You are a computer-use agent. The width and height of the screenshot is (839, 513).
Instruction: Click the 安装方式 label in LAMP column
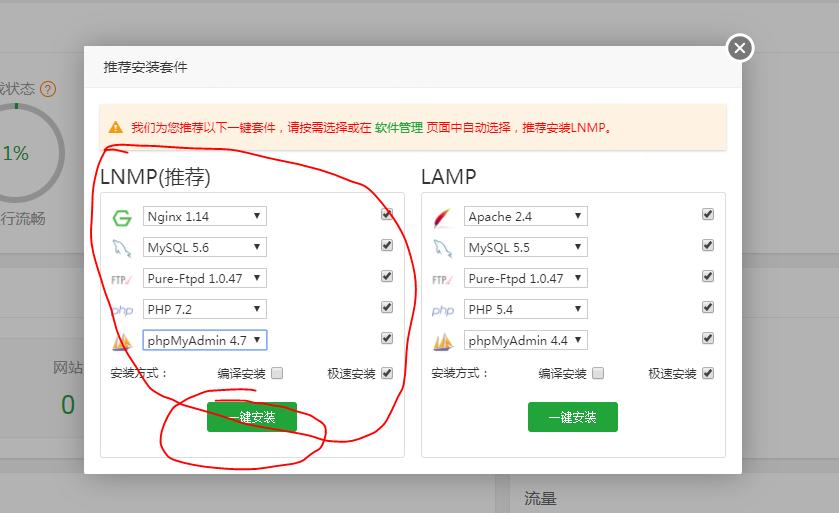(460, 373)
